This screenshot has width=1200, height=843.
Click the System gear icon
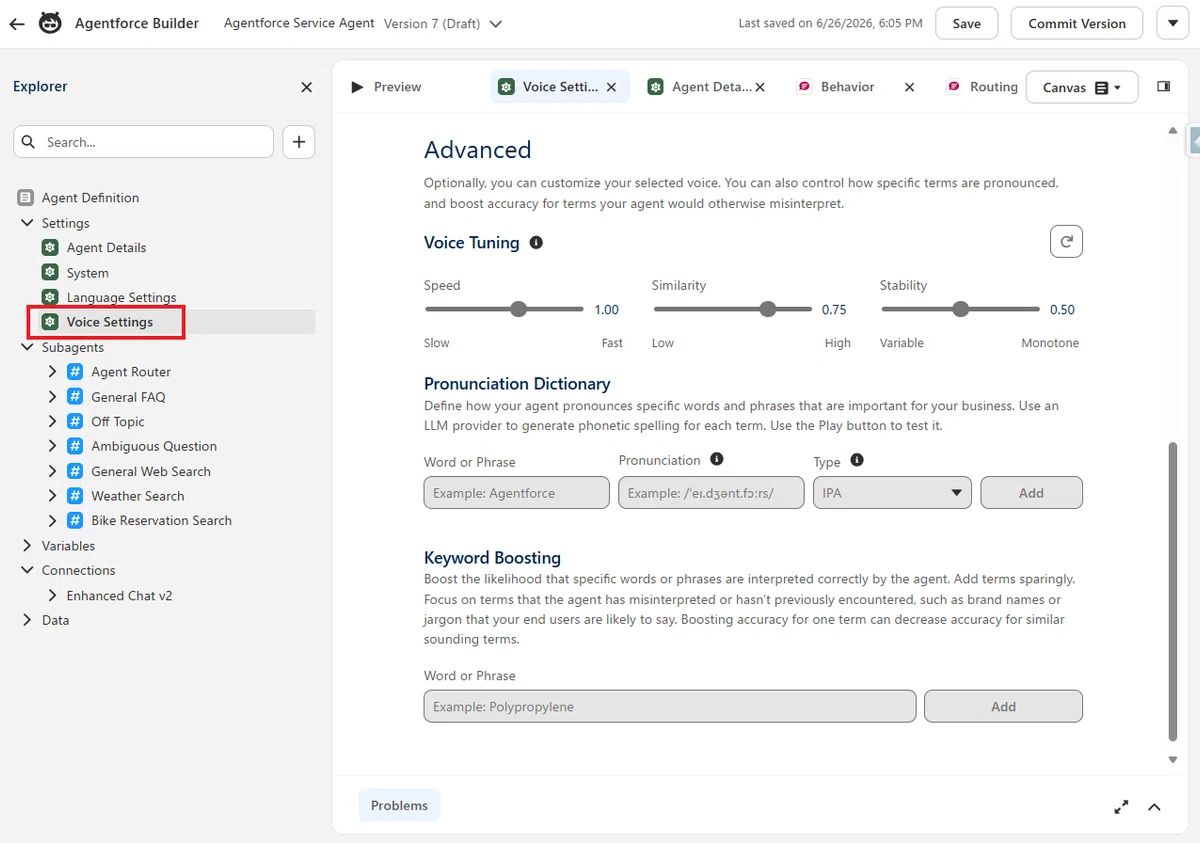tap(50, 272)
